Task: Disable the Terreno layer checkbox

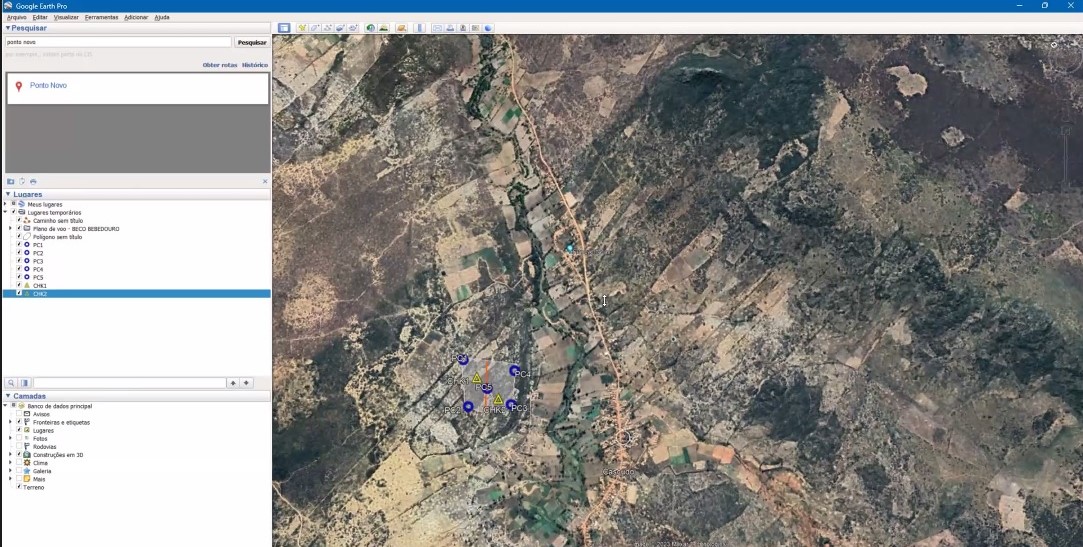Action: pyautogui.click(x=19, y=487)
